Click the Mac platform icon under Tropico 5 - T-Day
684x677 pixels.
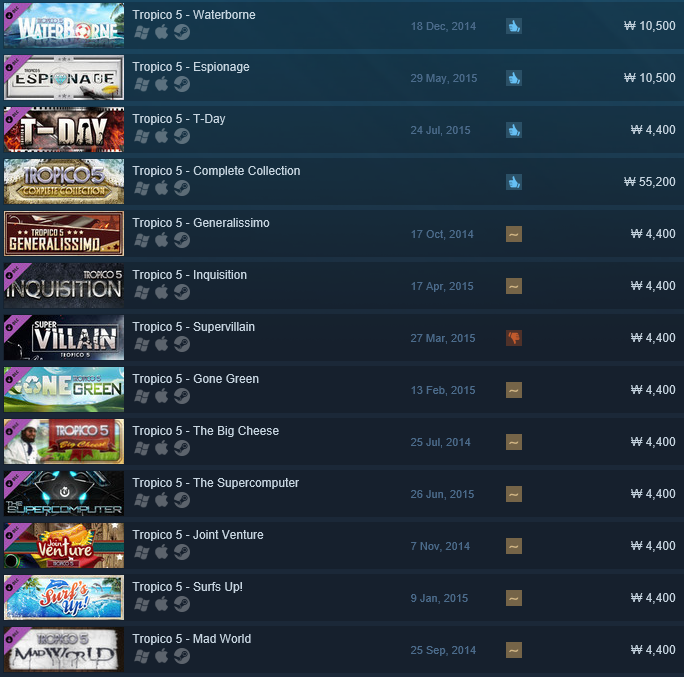click(162, 136)
